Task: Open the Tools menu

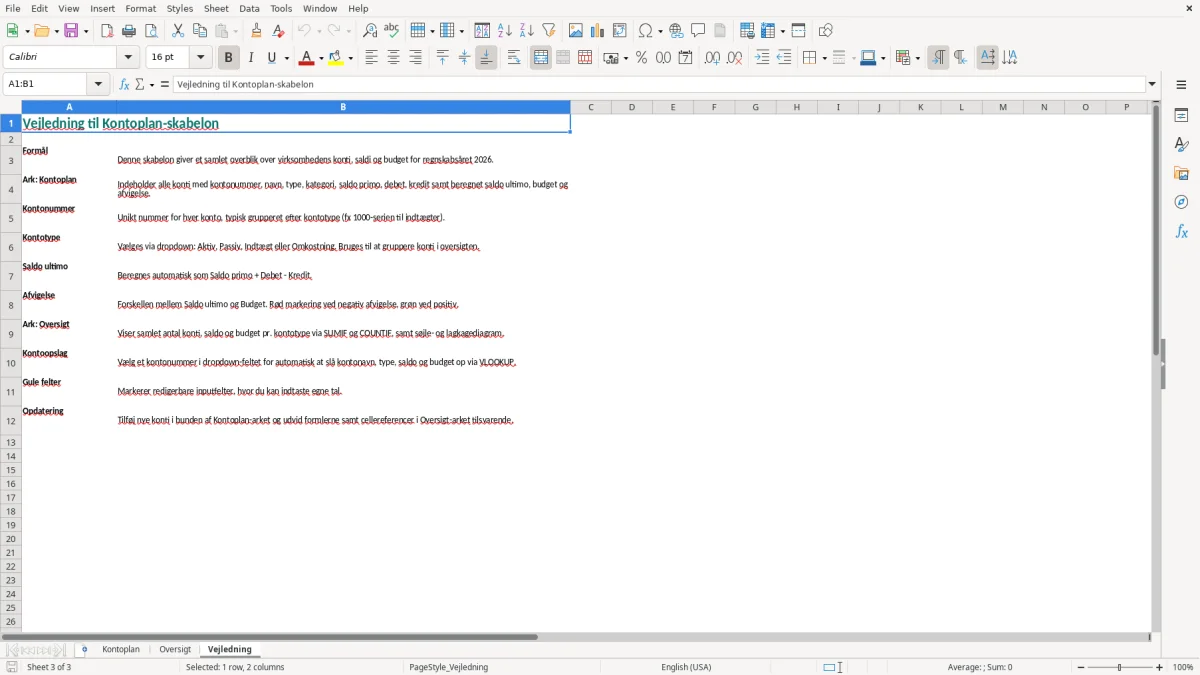Action: pos(281,8)
